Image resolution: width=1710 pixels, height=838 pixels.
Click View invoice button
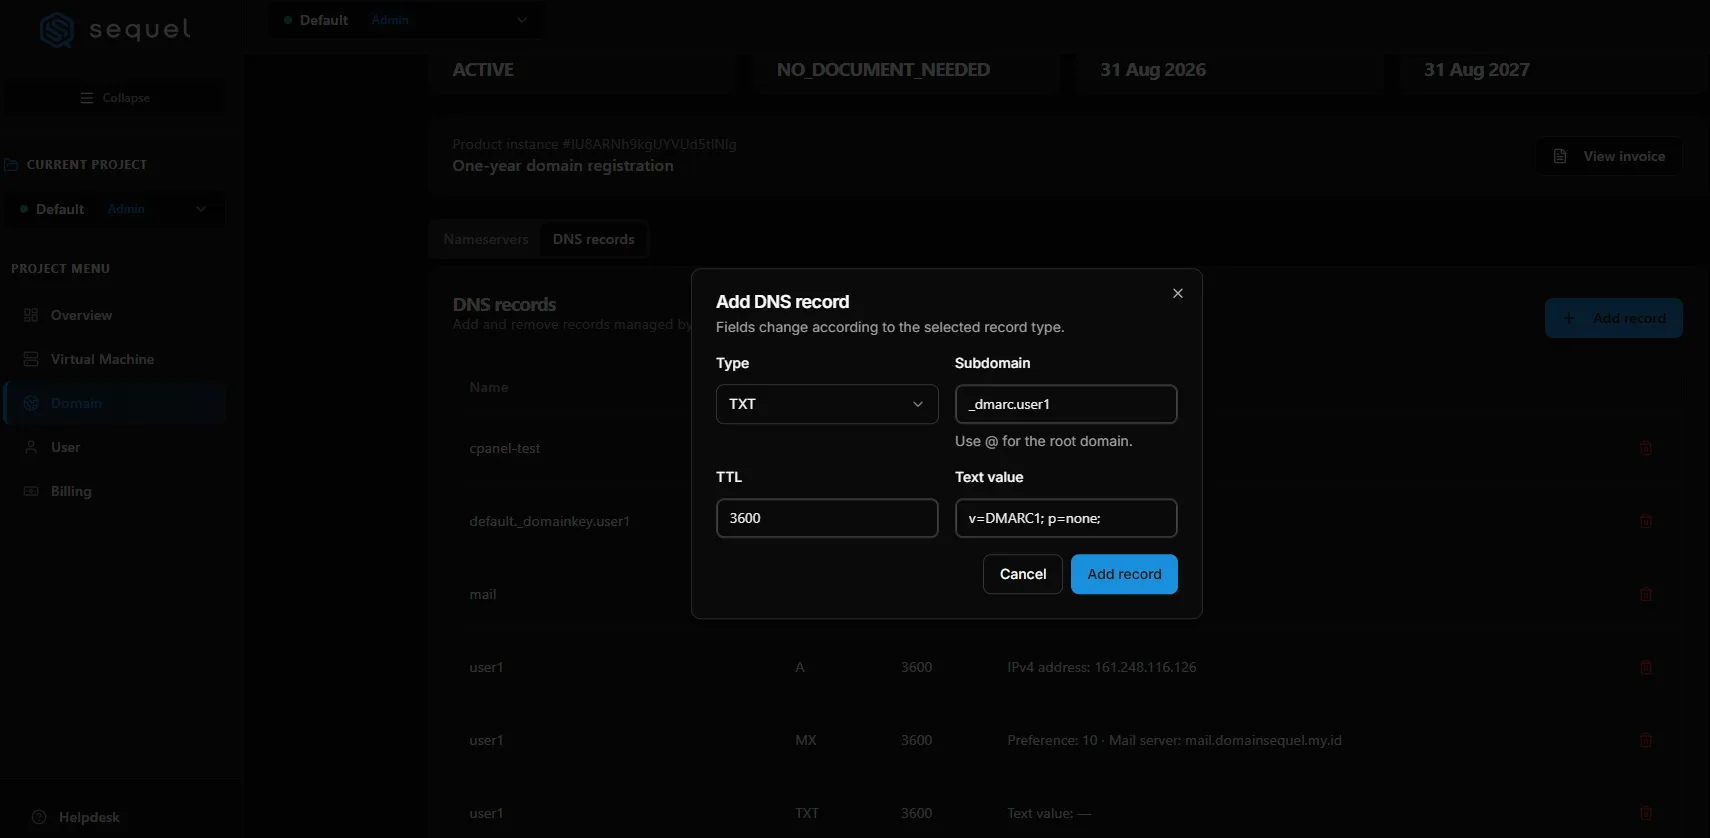click(1608, 156)
